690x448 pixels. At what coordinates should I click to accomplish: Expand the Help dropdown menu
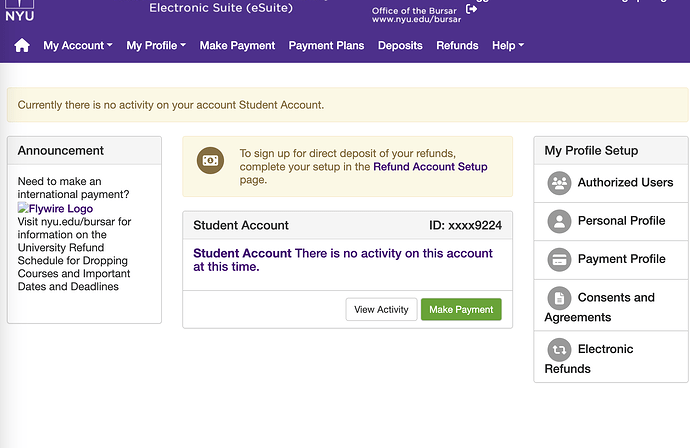[x=508, y=46]
